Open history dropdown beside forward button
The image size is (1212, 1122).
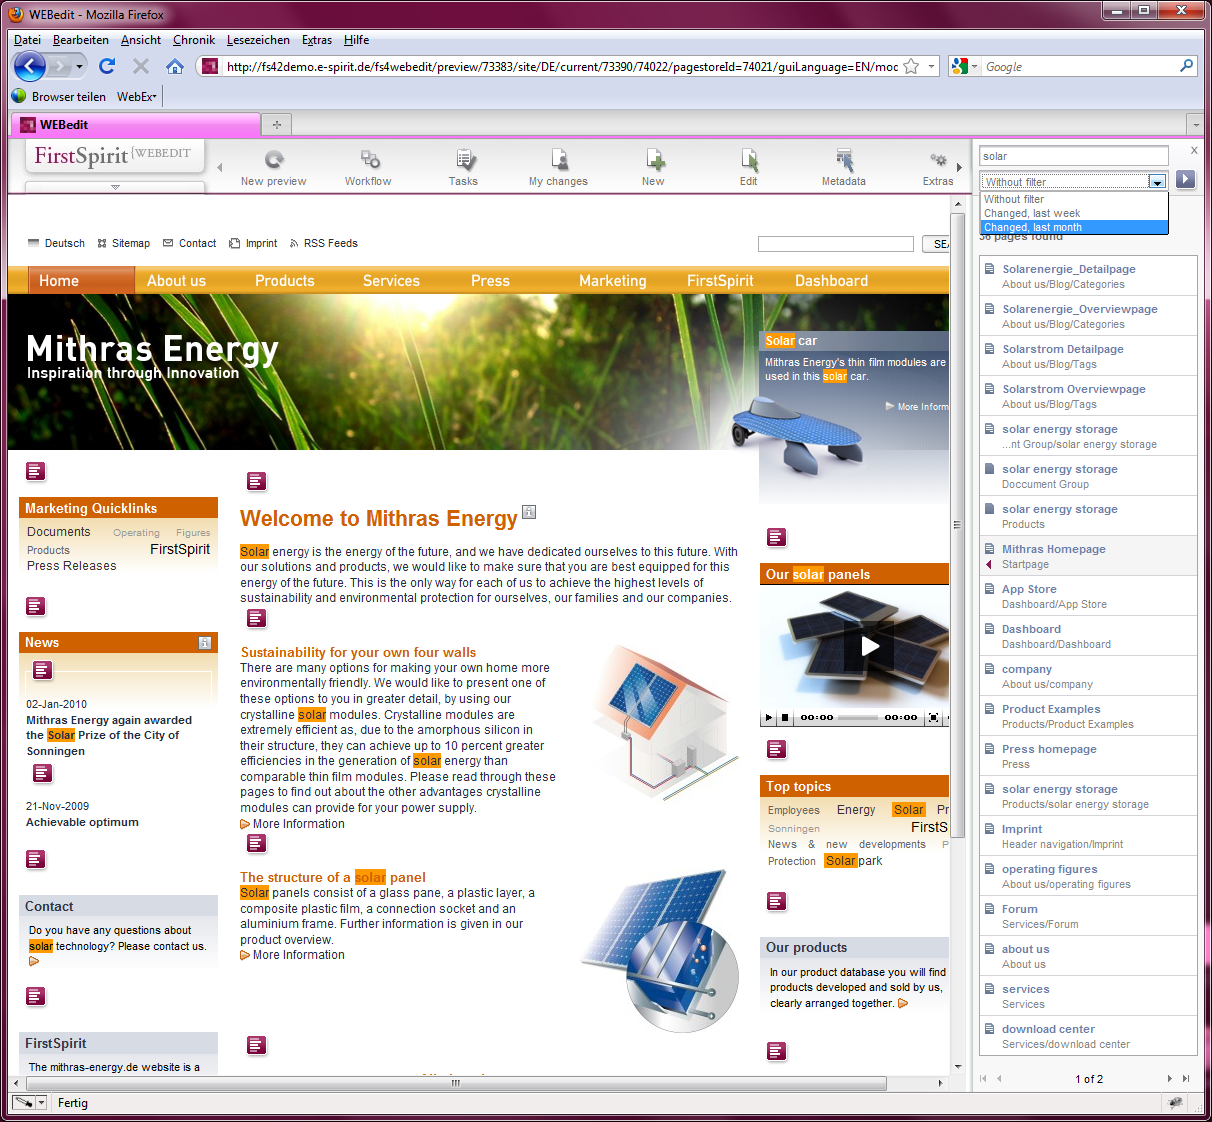click(x=79, y=66)
